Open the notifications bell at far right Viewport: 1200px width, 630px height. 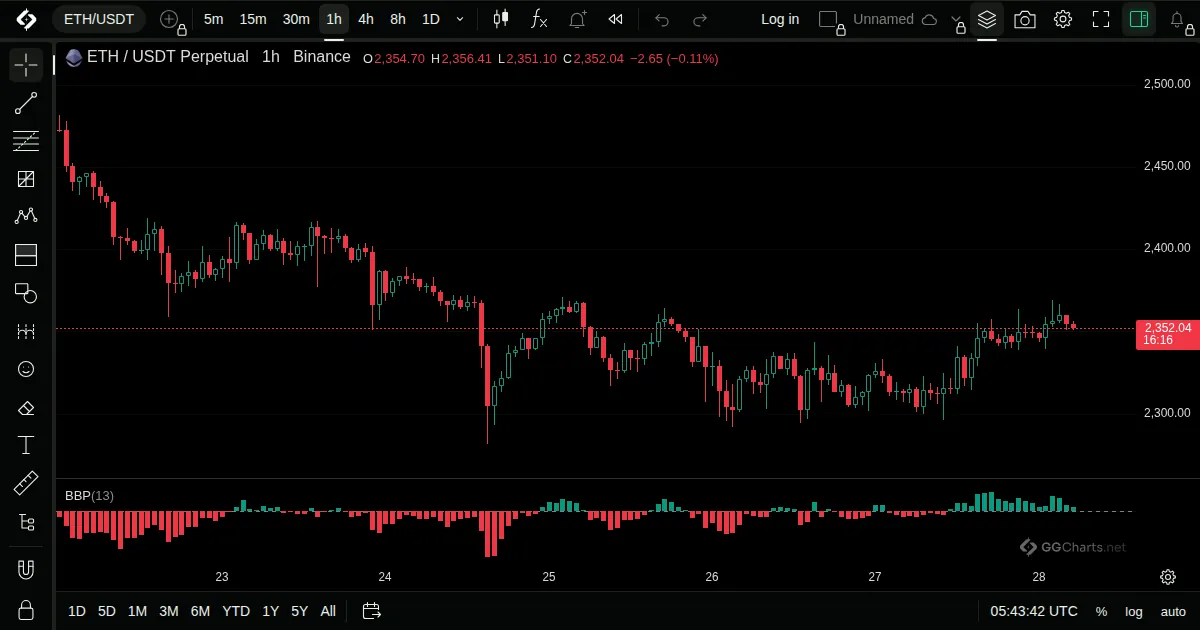point(1178,19)
